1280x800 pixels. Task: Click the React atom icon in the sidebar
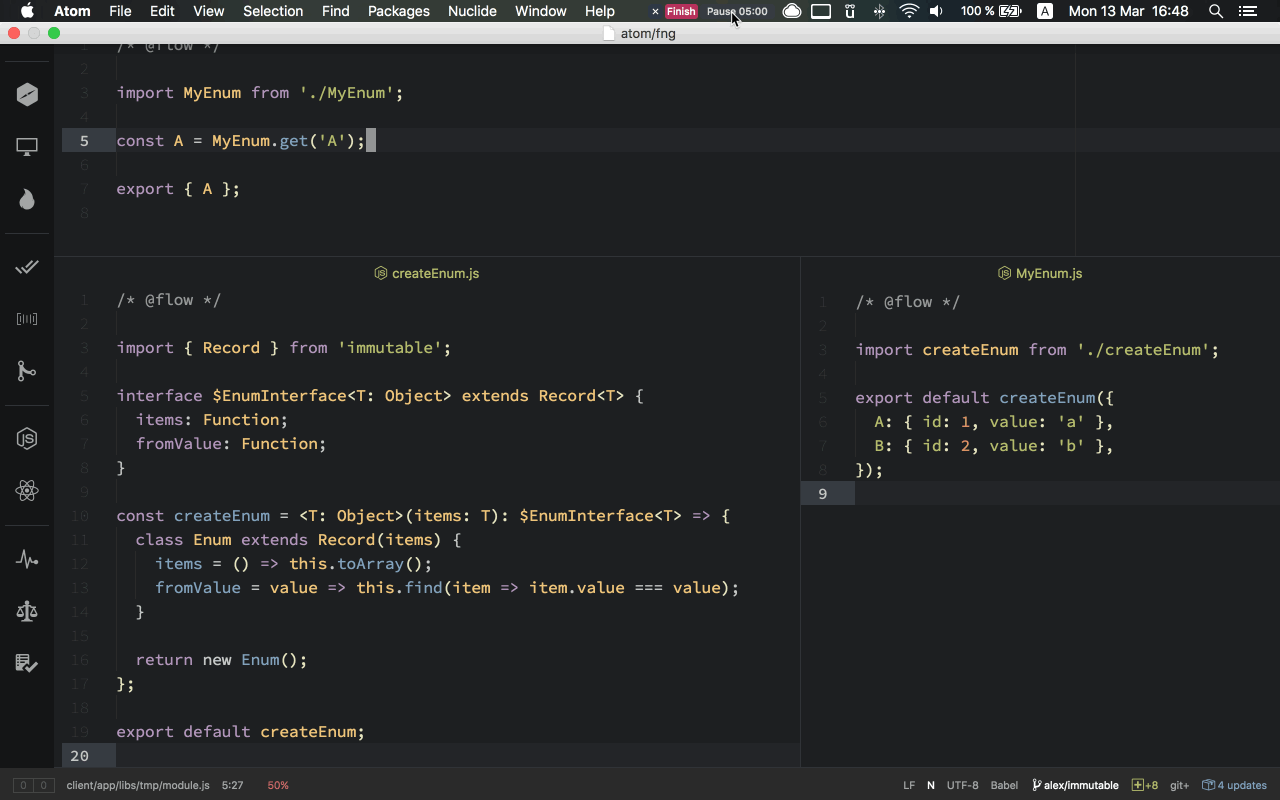pyautogui.click(x=27, y=491)
